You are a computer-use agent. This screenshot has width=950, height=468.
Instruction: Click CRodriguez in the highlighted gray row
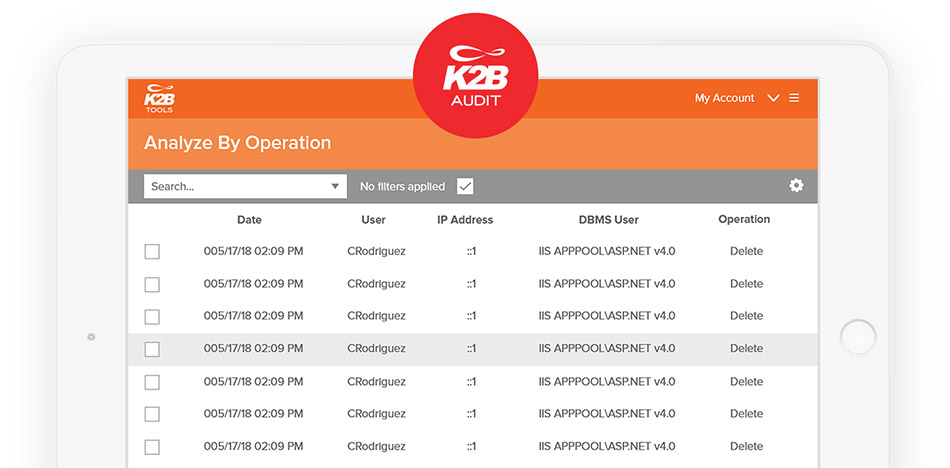click(376, 349)
